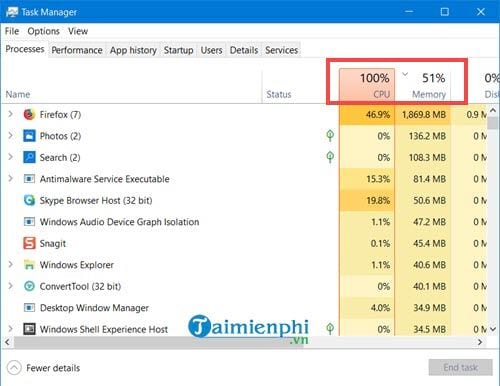Switch to the Startup tab
The image size is (500, 386).
[x=178, y=50]
